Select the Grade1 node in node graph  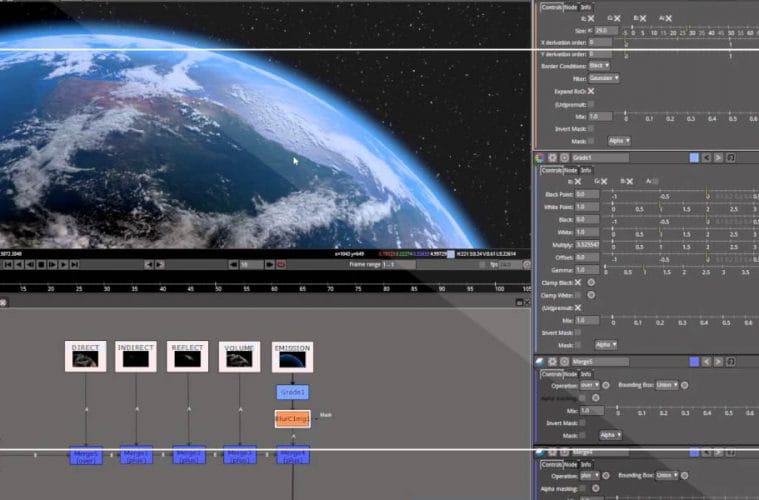click(292, 393)
